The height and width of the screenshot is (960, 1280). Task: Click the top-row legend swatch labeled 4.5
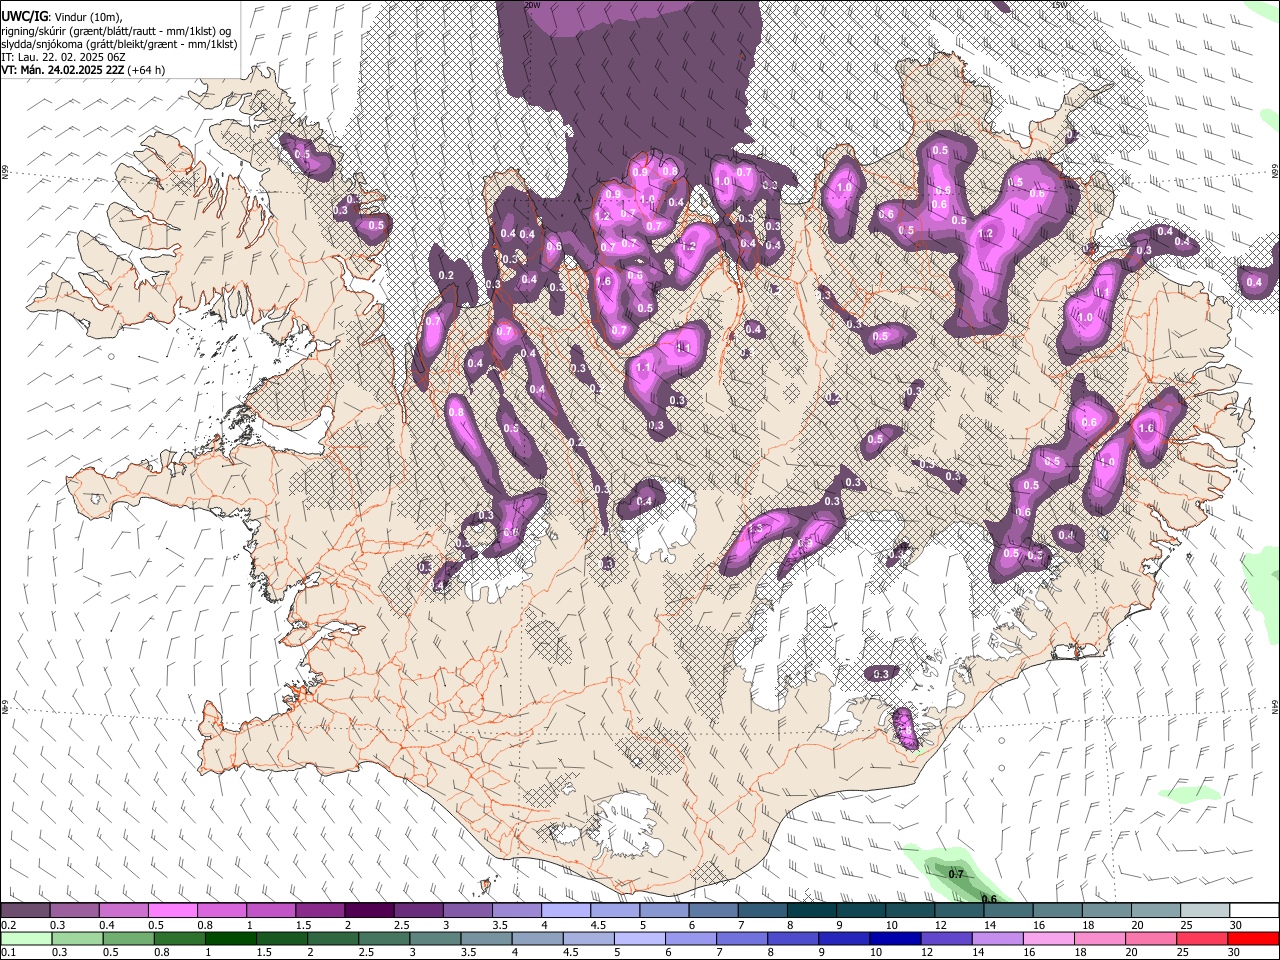point(614,911)
